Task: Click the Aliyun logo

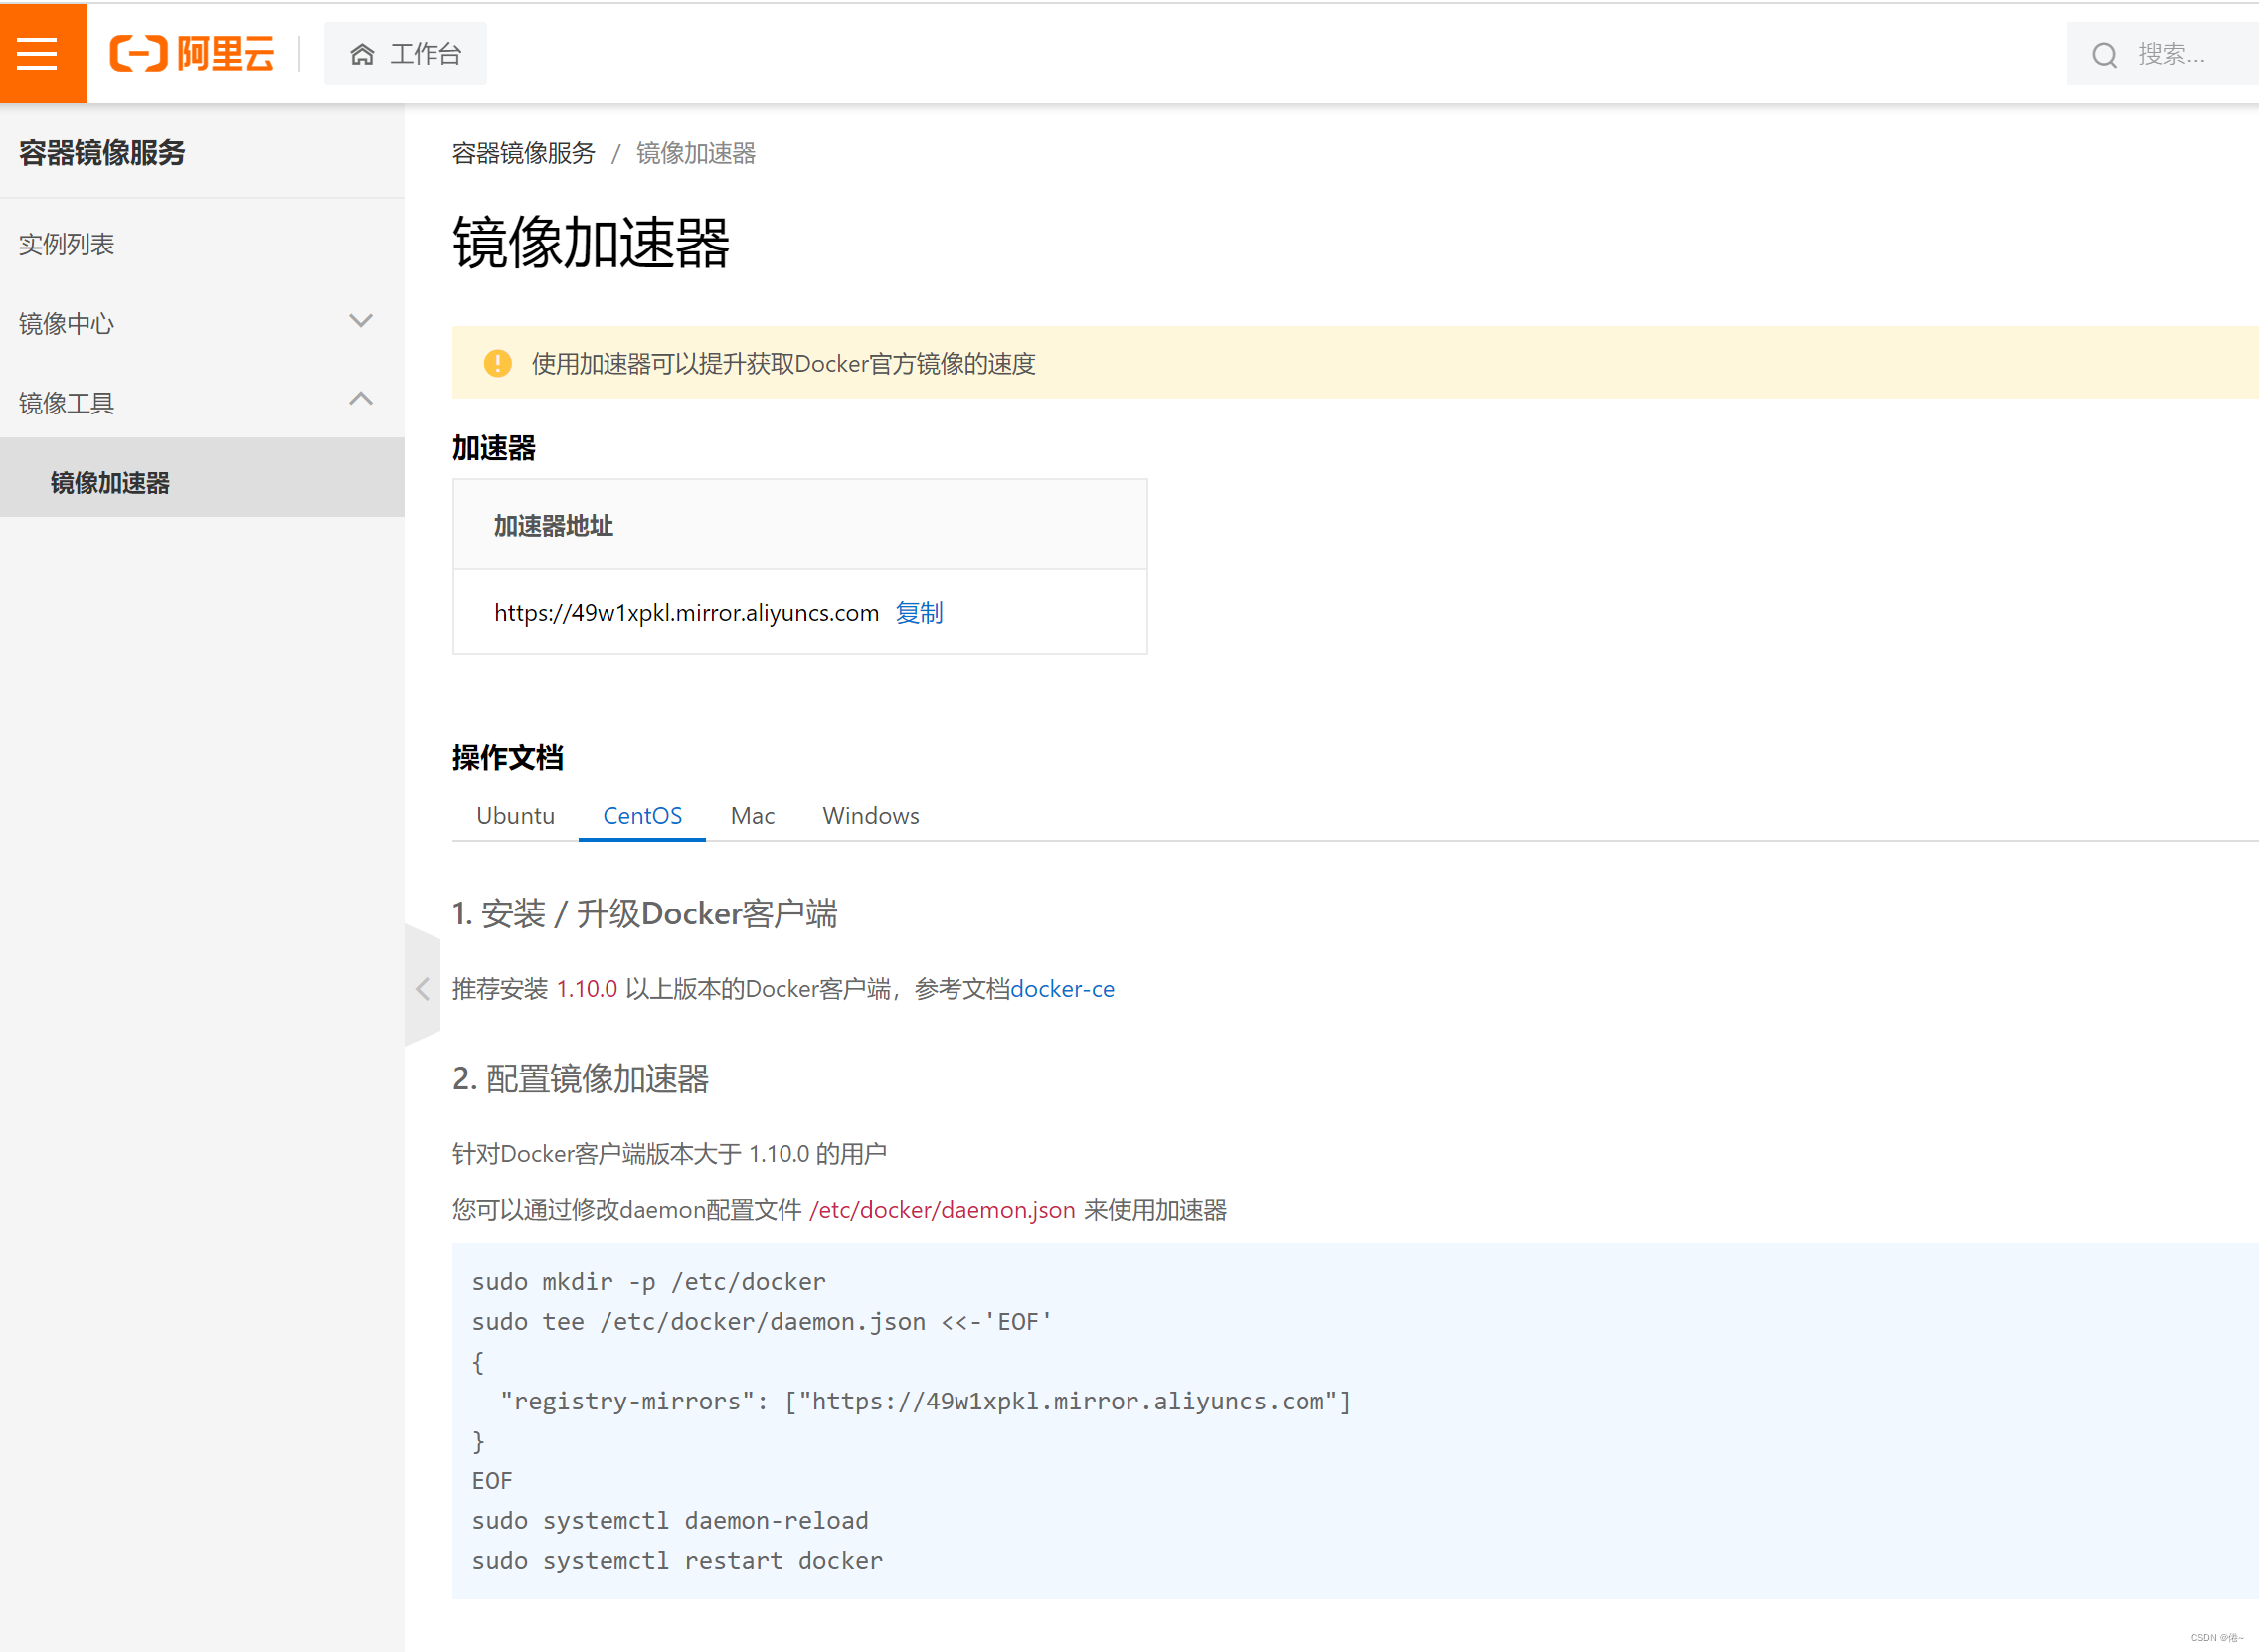Action: click(192, 53)
